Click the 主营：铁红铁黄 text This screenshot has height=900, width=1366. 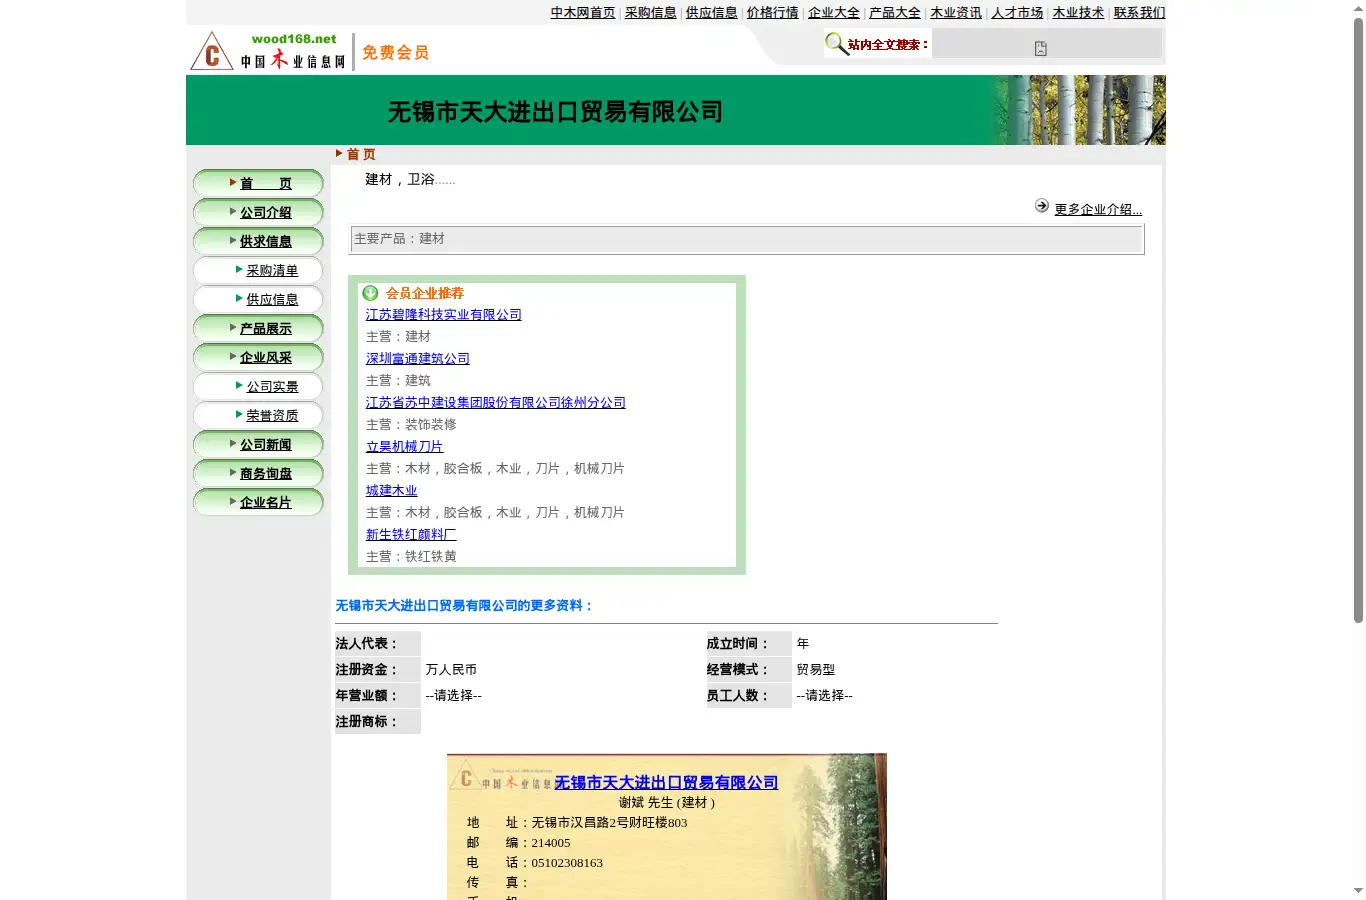click(411, 557)
